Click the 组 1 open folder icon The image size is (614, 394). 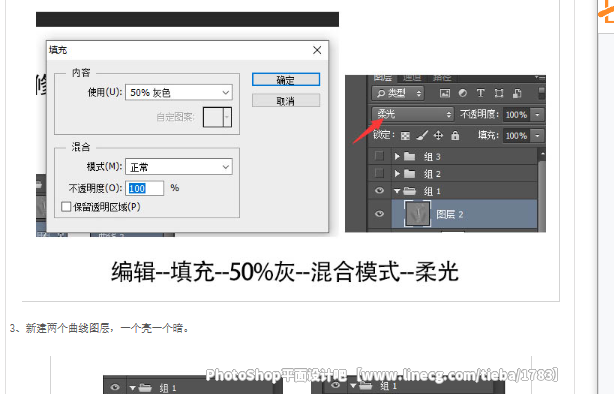coord(410,191)
